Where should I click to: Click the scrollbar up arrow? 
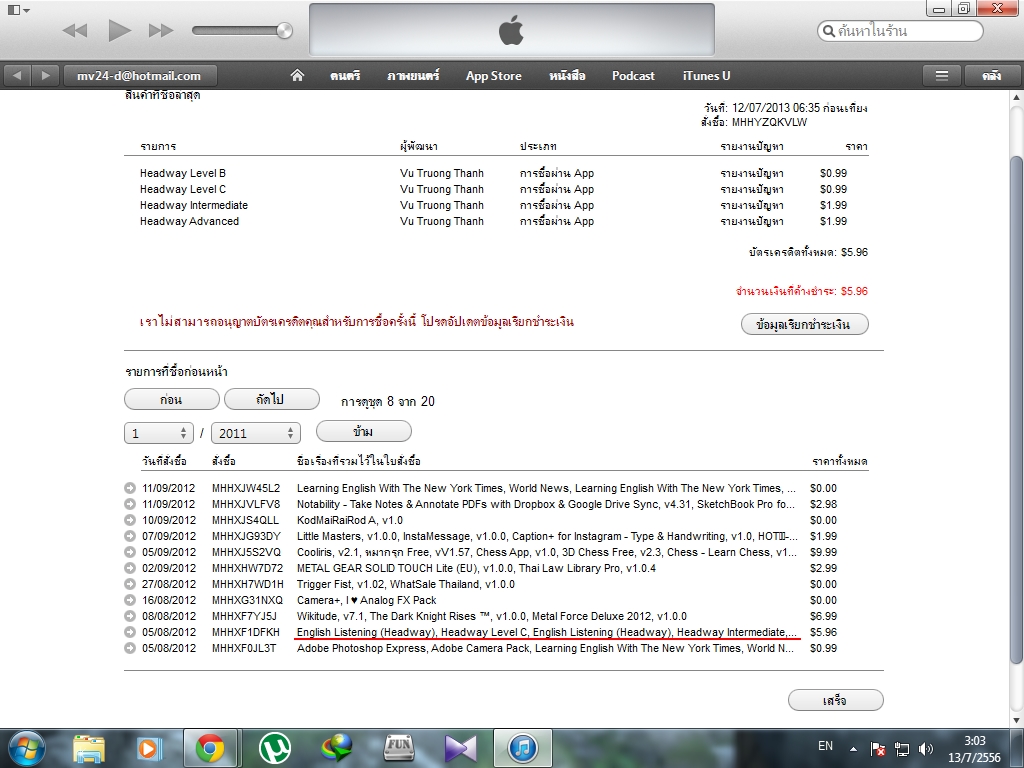click(1016, 97)
